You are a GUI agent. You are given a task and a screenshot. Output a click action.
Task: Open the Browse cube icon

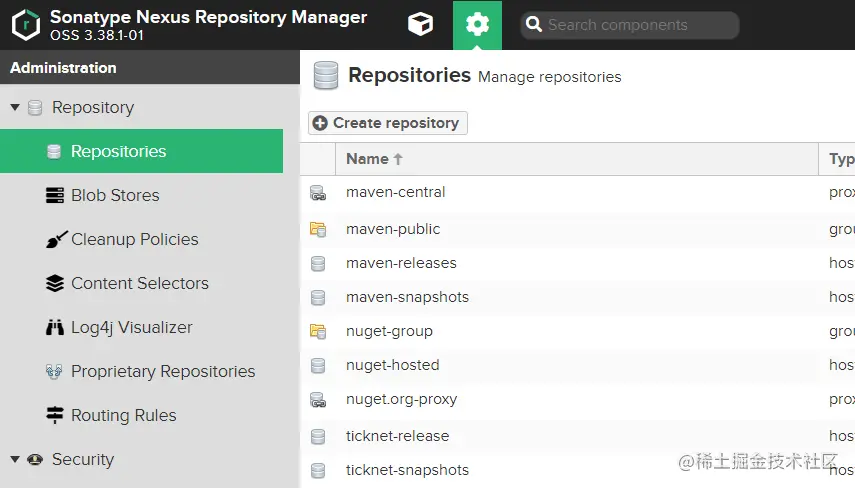[x=420, y=25]
